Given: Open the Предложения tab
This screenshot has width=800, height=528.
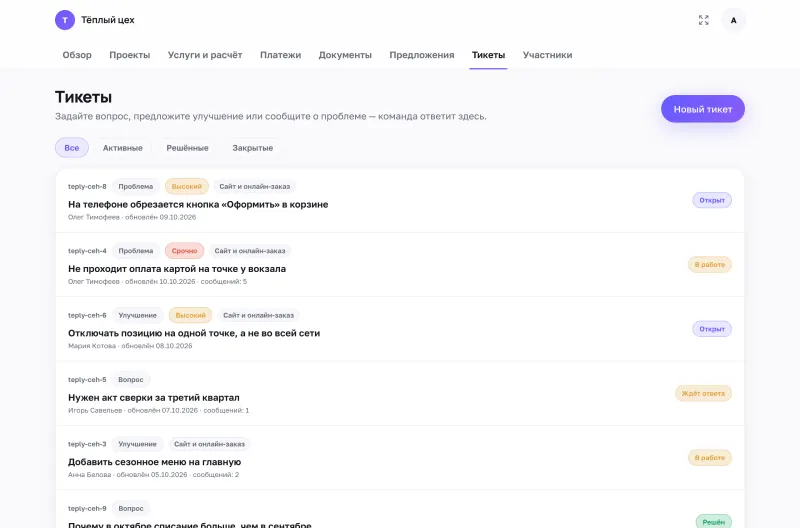Looking at the screenshot, I should [422, 55].
